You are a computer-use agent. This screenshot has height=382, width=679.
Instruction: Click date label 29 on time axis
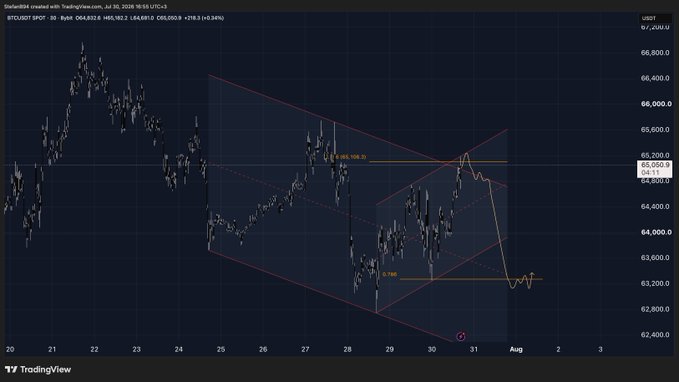click(390, 349)
